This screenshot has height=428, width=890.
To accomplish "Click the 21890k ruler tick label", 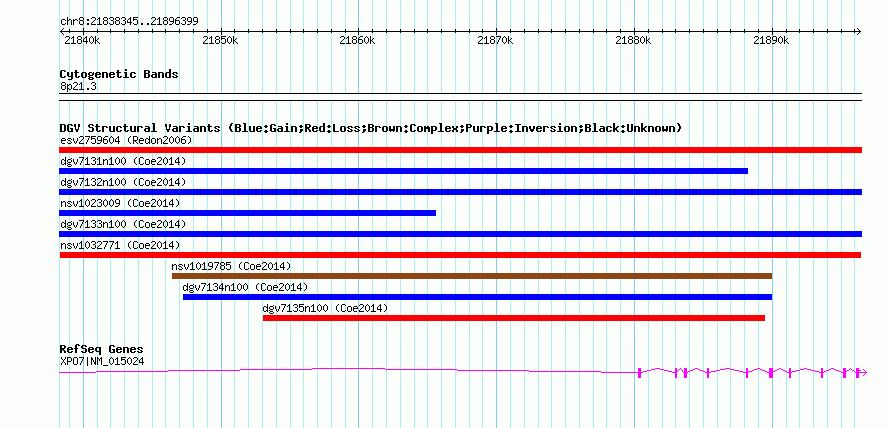I will click(771, 40).
